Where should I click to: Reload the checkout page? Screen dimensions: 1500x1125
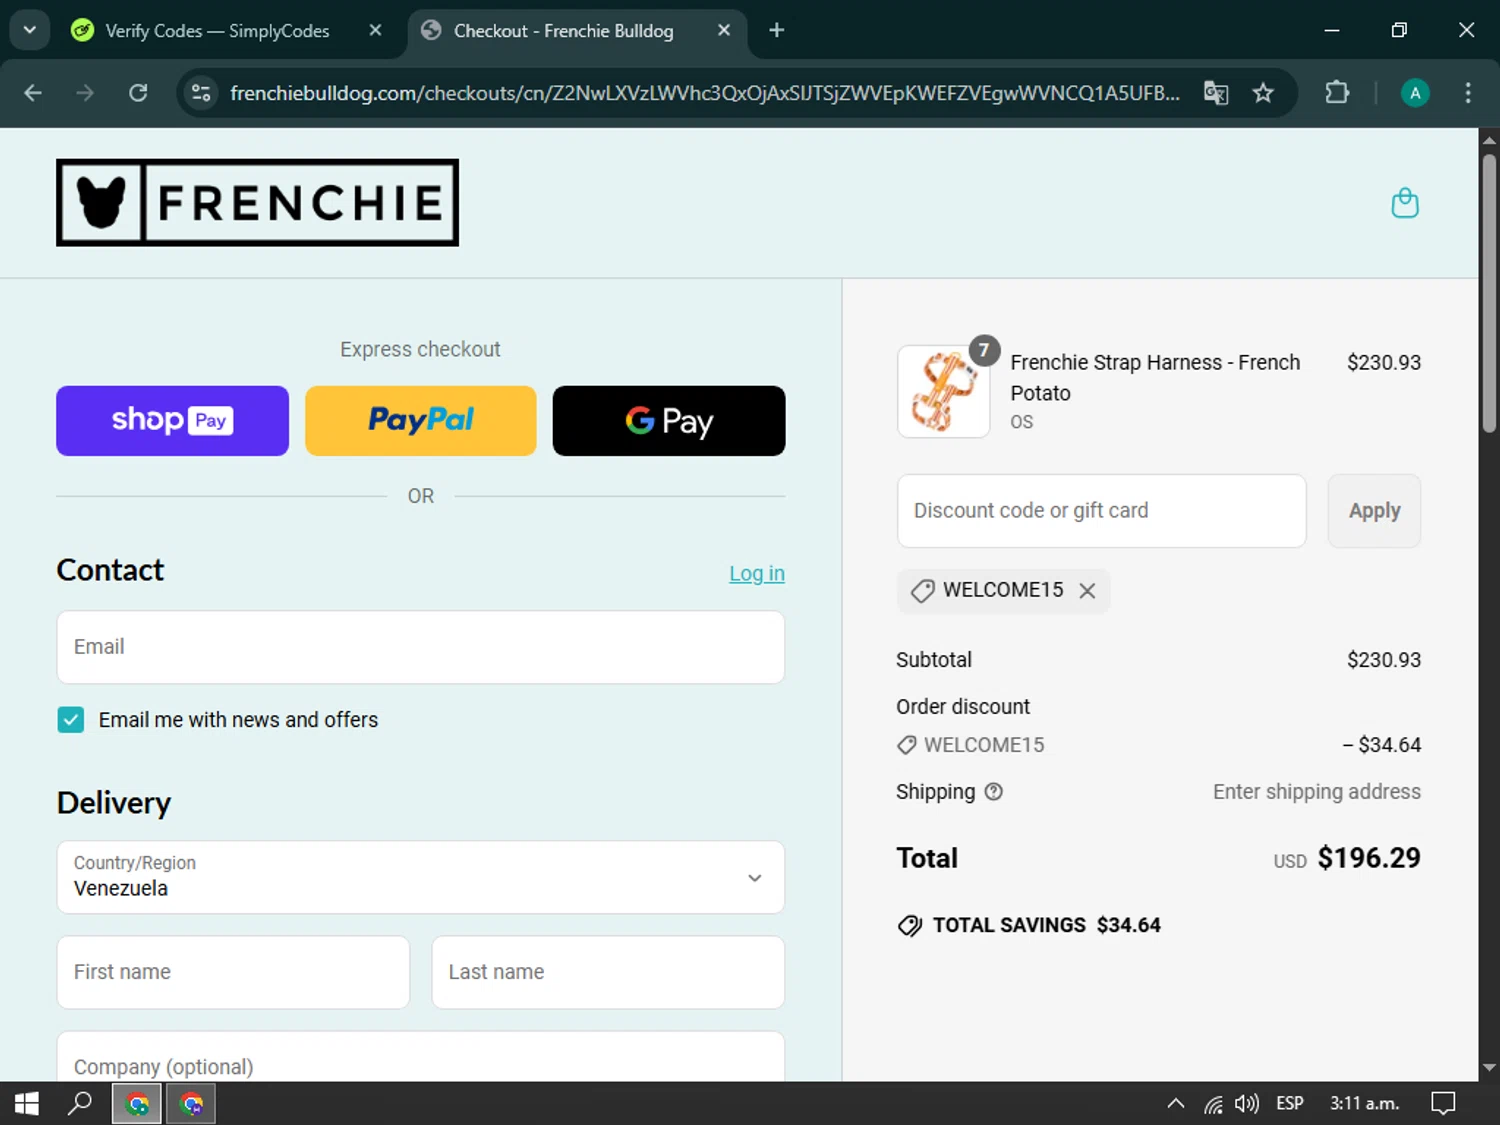138,93
